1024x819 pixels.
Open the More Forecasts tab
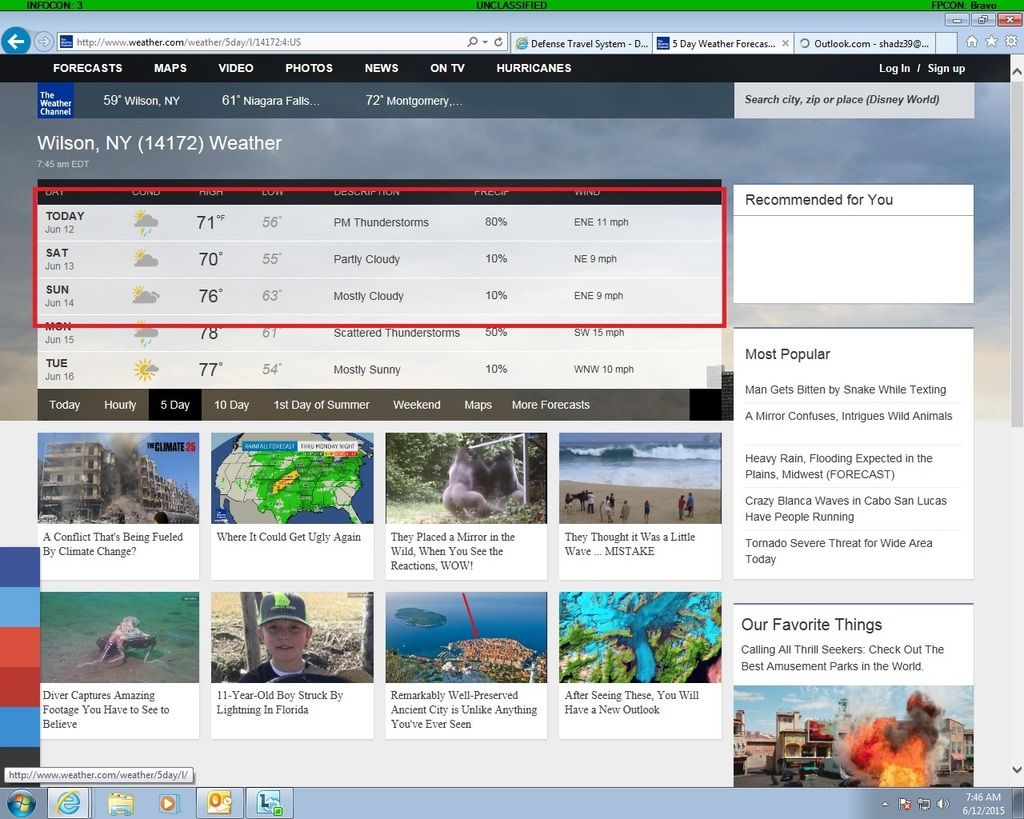551,405
